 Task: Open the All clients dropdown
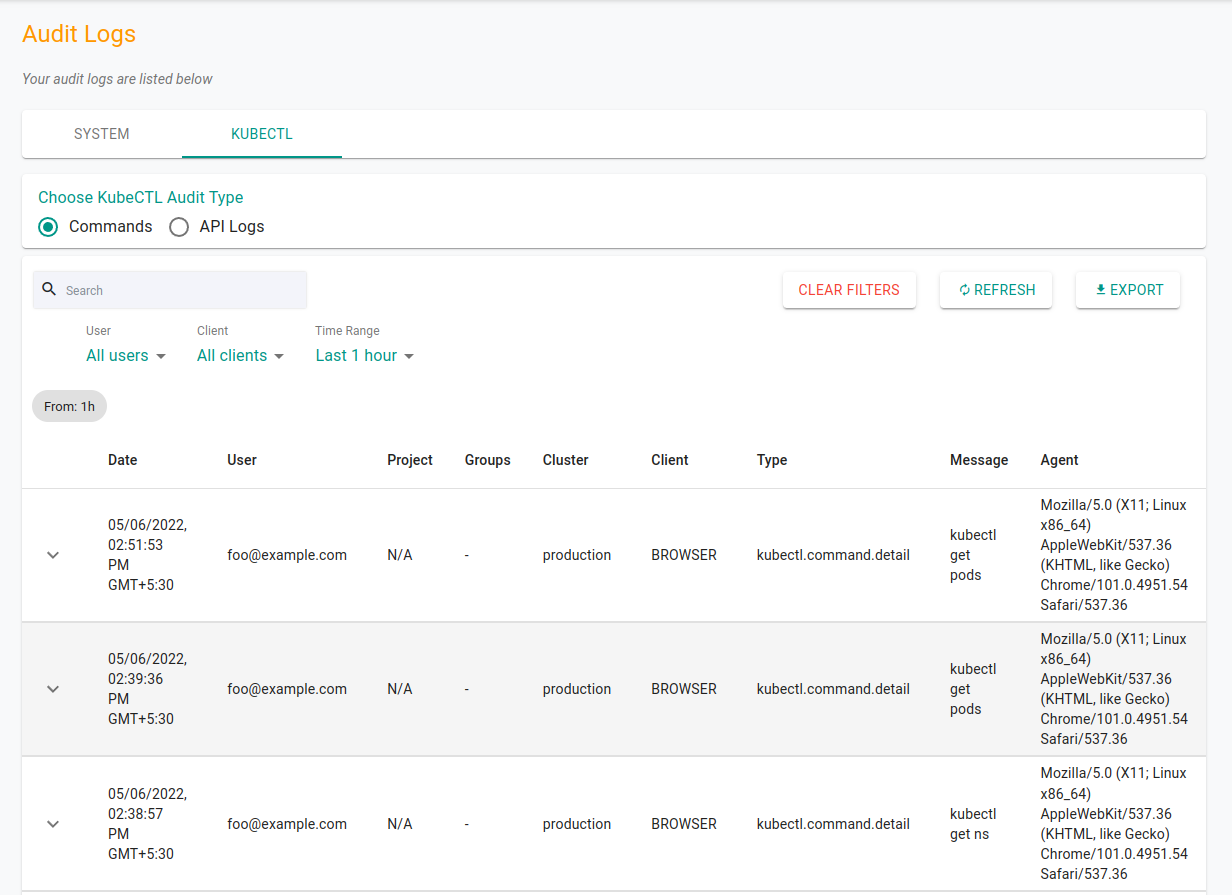241,355
